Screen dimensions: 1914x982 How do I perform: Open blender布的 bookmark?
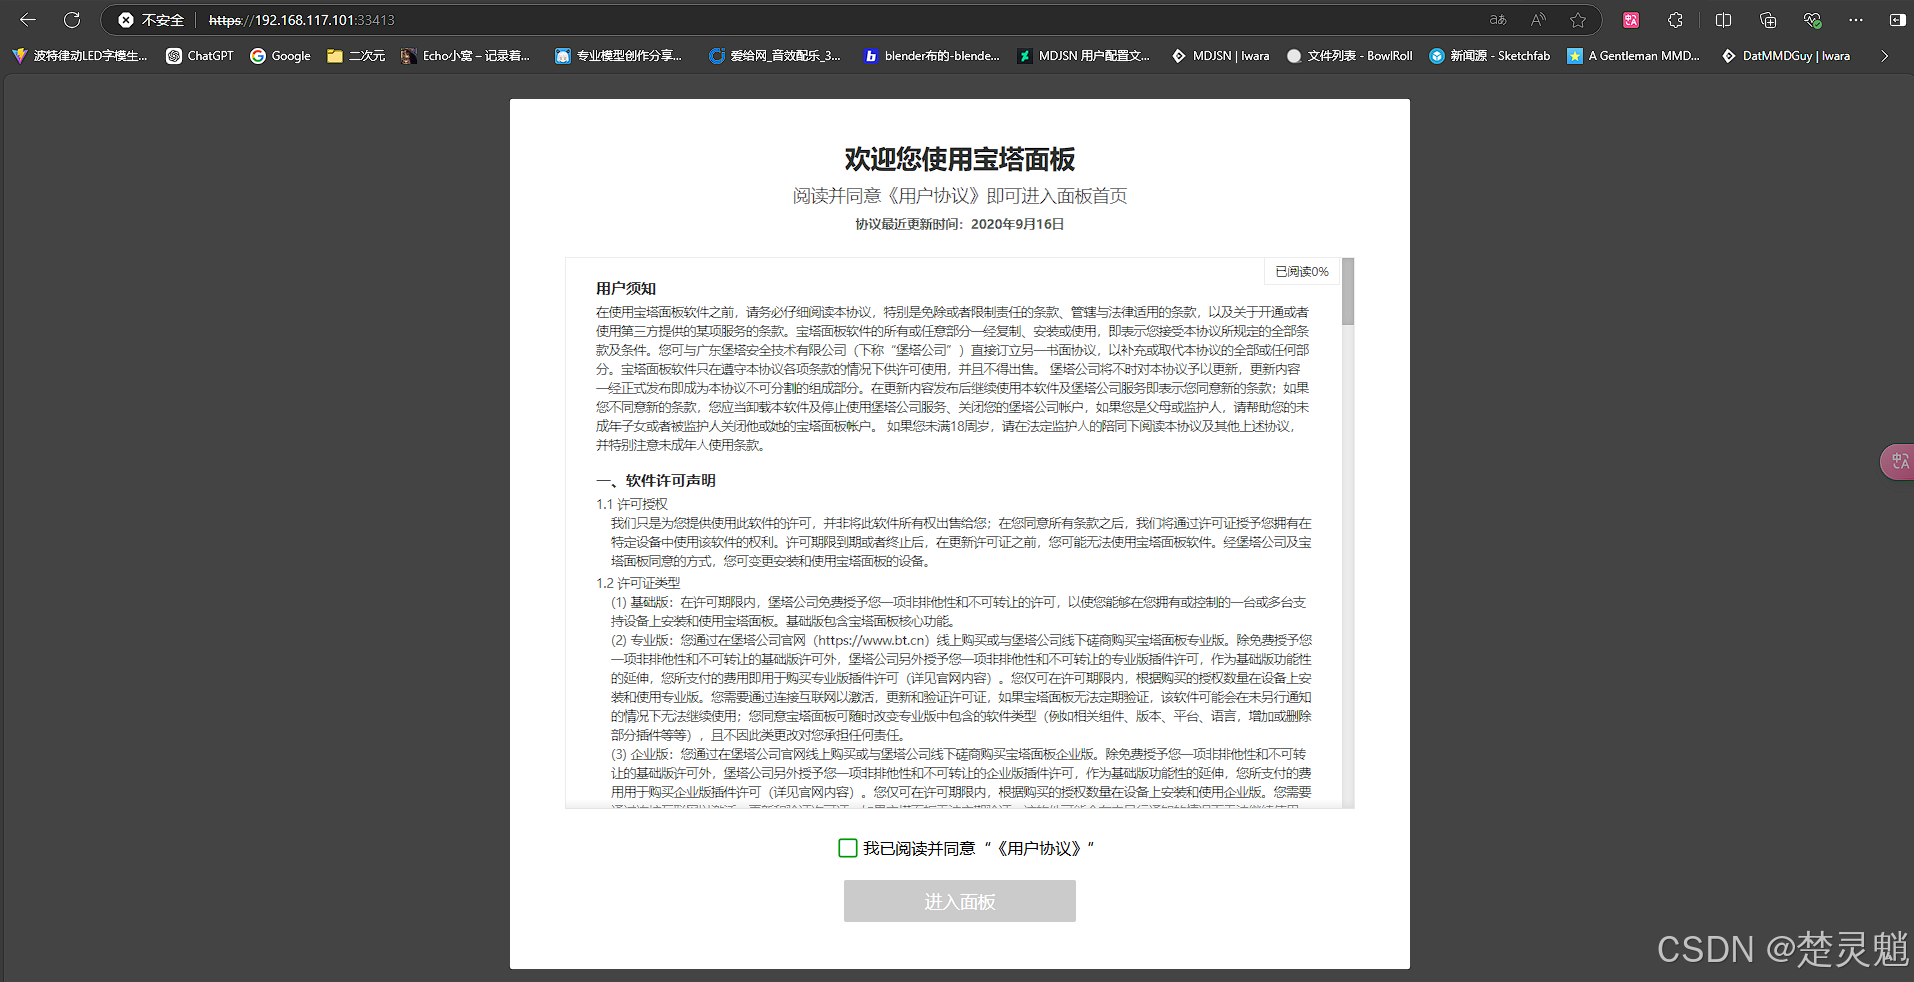click(x=932, y=56)
